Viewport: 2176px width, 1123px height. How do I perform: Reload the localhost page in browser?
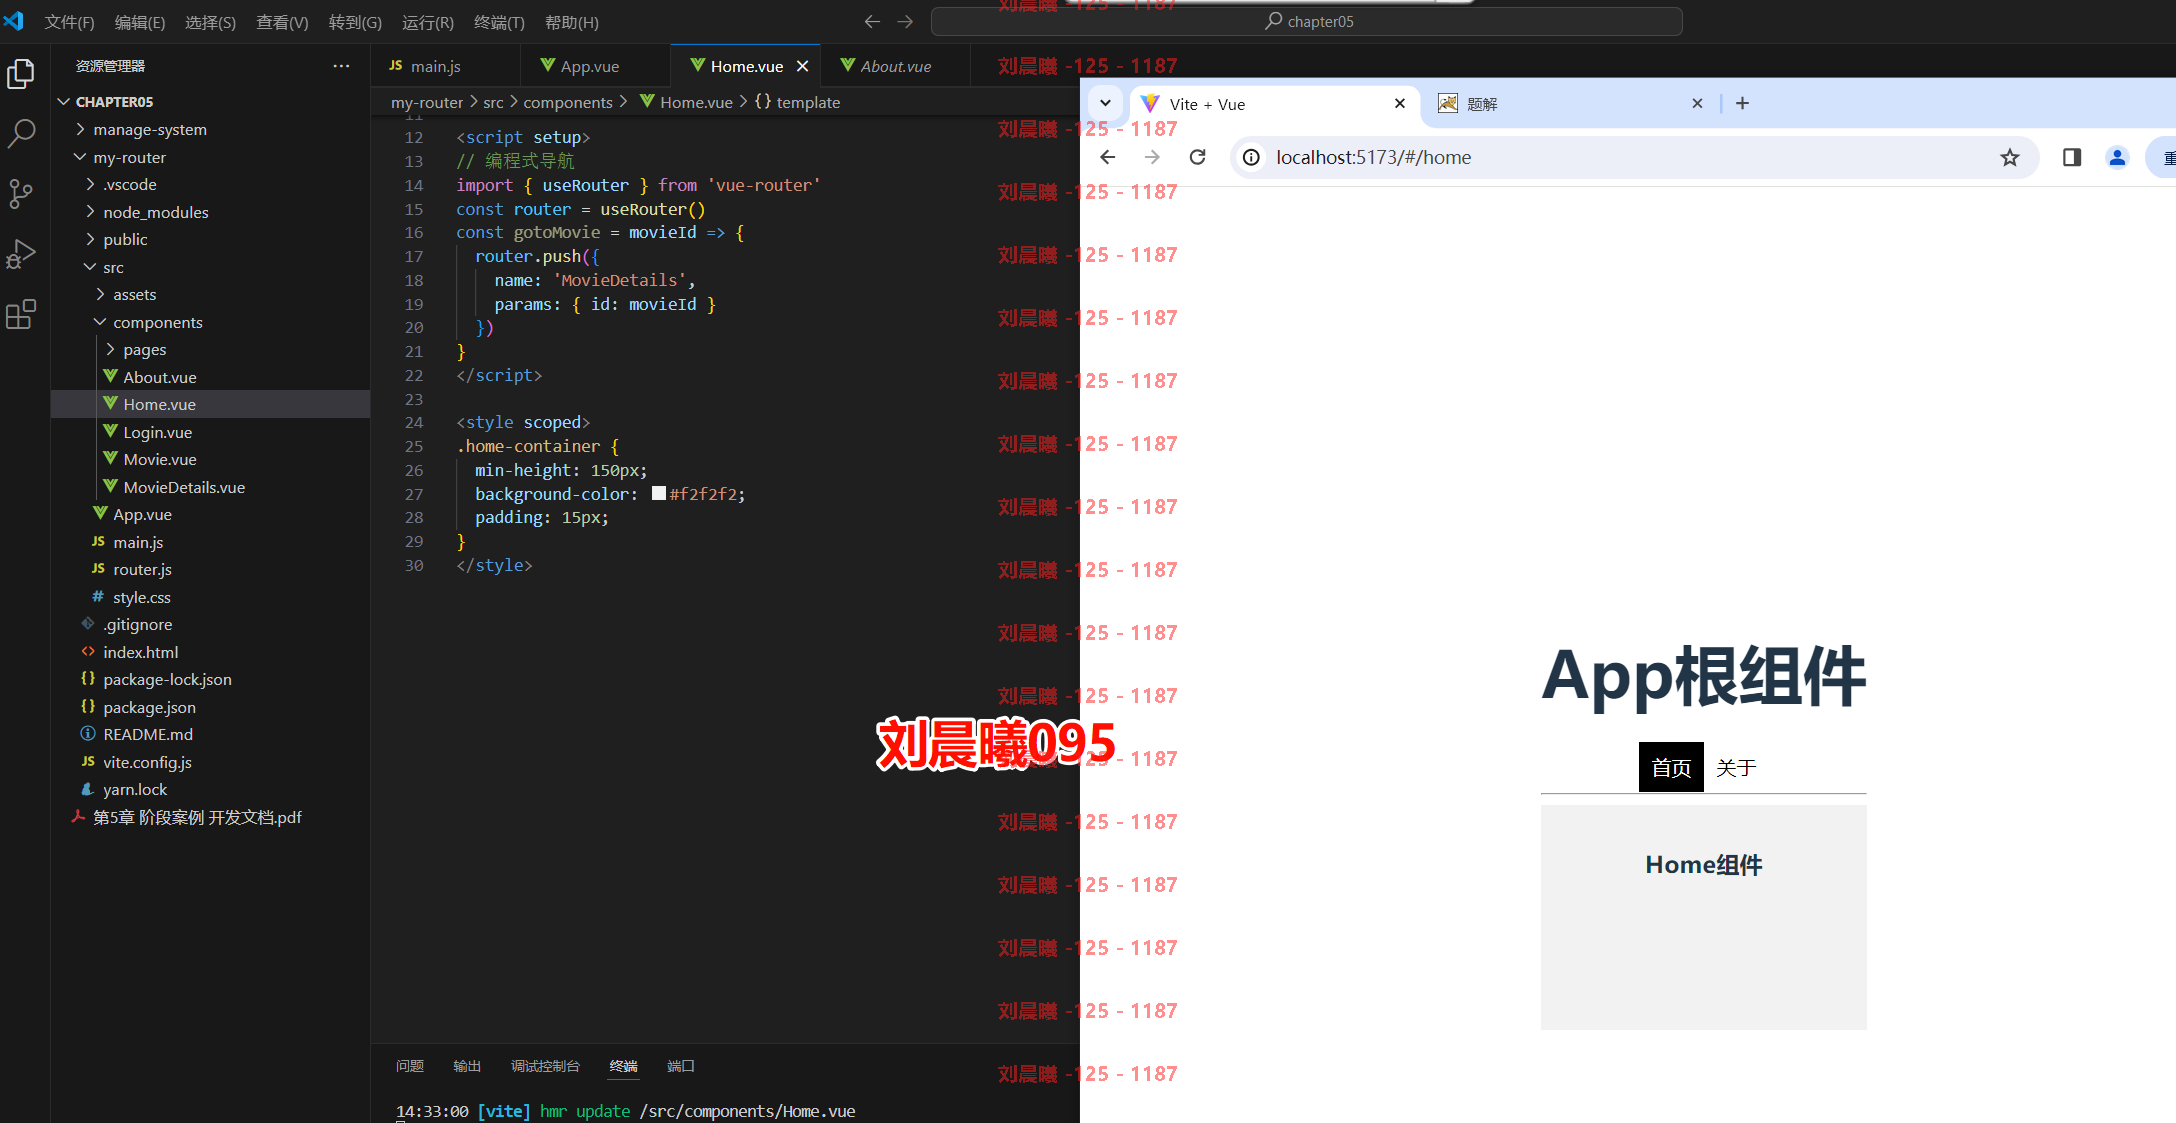[1197, 157]
